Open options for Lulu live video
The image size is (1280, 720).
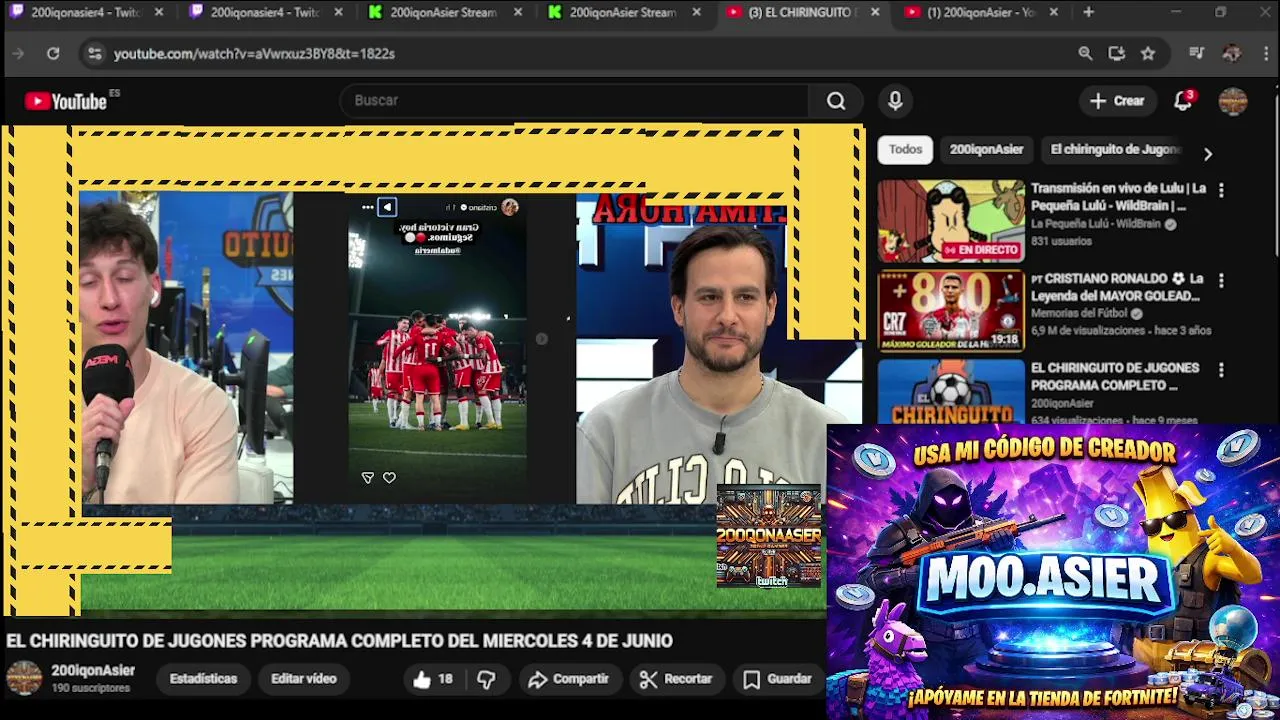[x=1220, y=189]
